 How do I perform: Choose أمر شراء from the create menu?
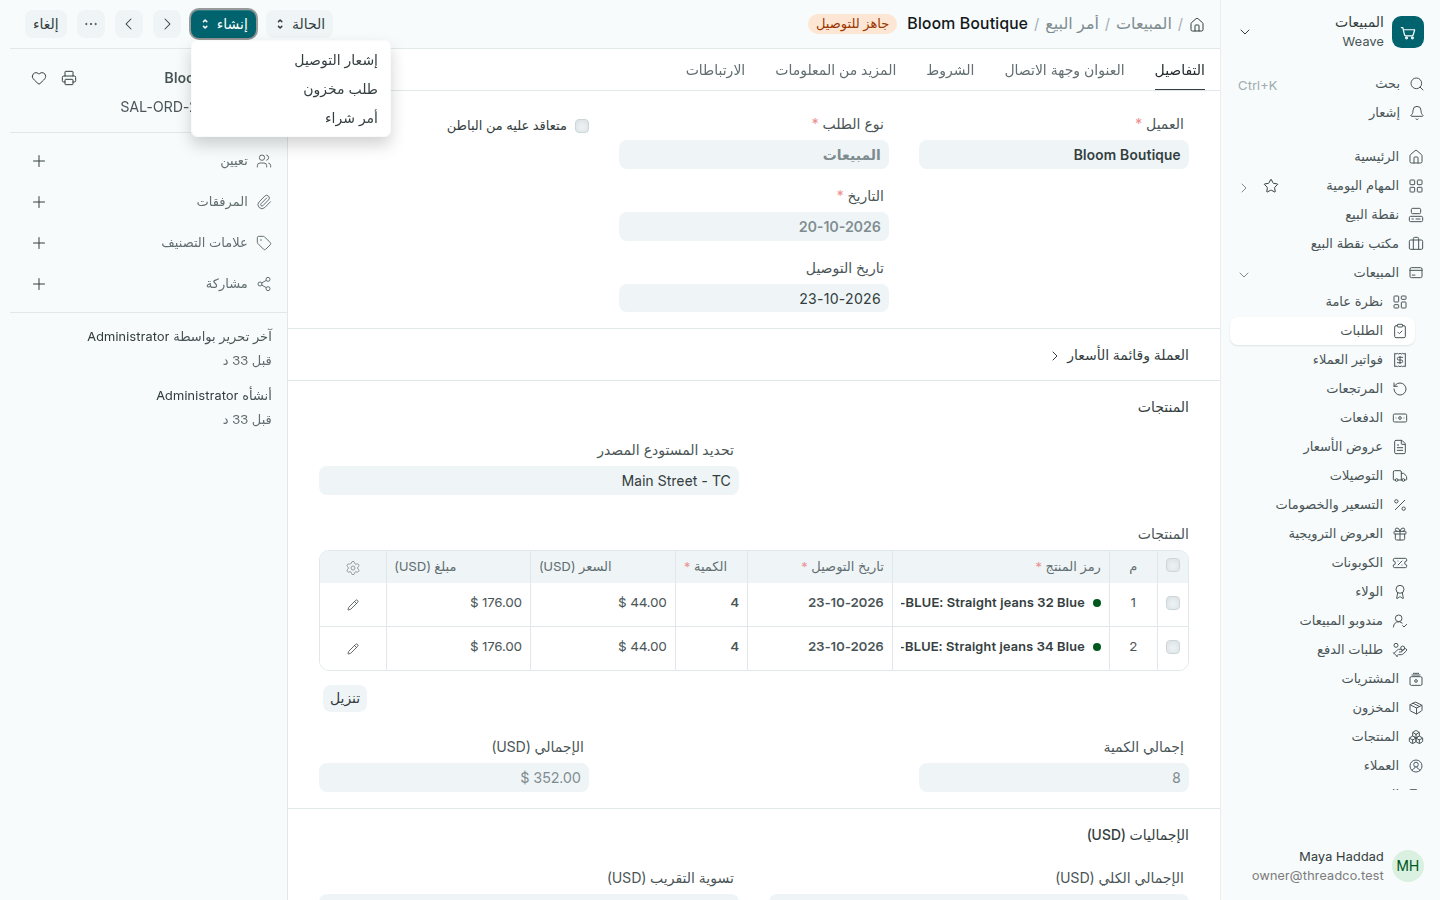(291, 118)
